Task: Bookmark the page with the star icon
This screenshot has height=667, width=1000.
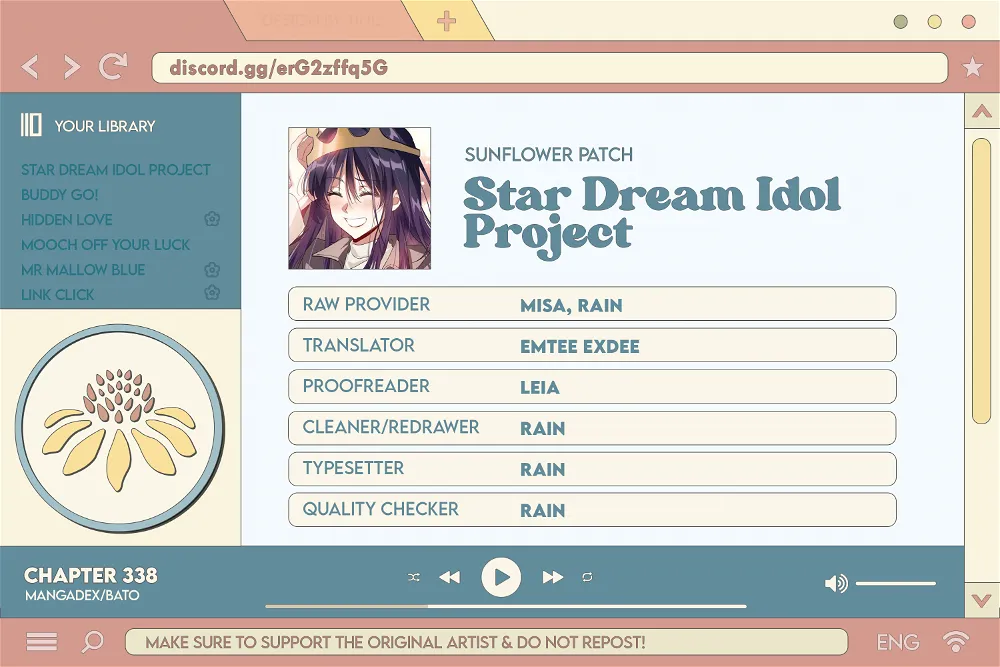Action: [972, 66]
